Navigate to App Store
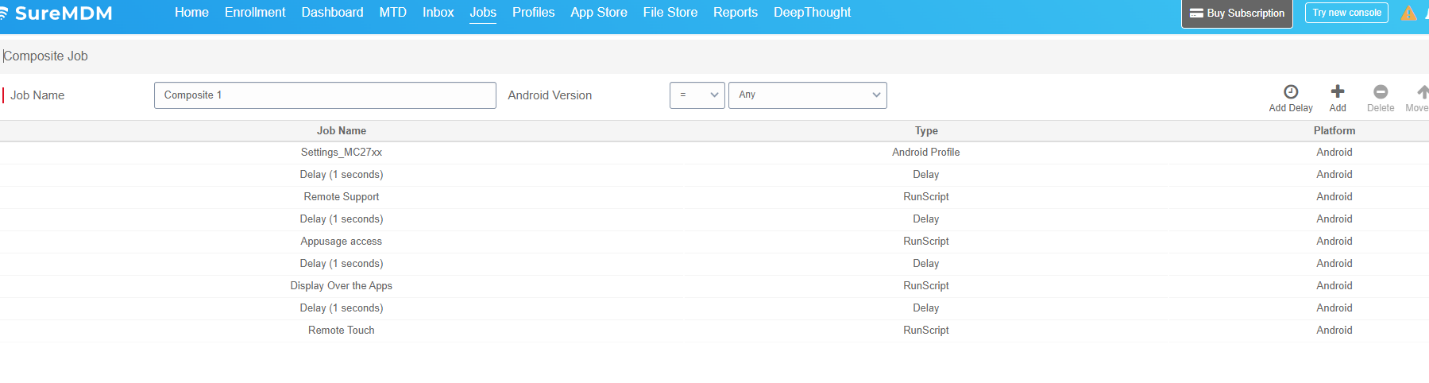This screenshot has width=1429, height=383. pyautogui.click(x=599, y=13)
